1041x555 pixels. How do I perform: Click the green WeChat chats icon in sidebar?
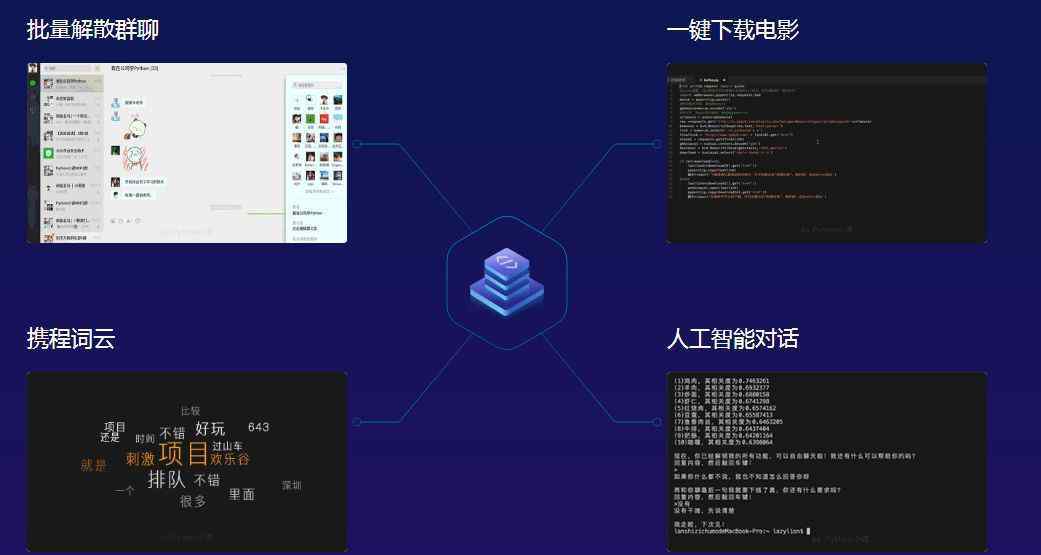pos(33,83)
